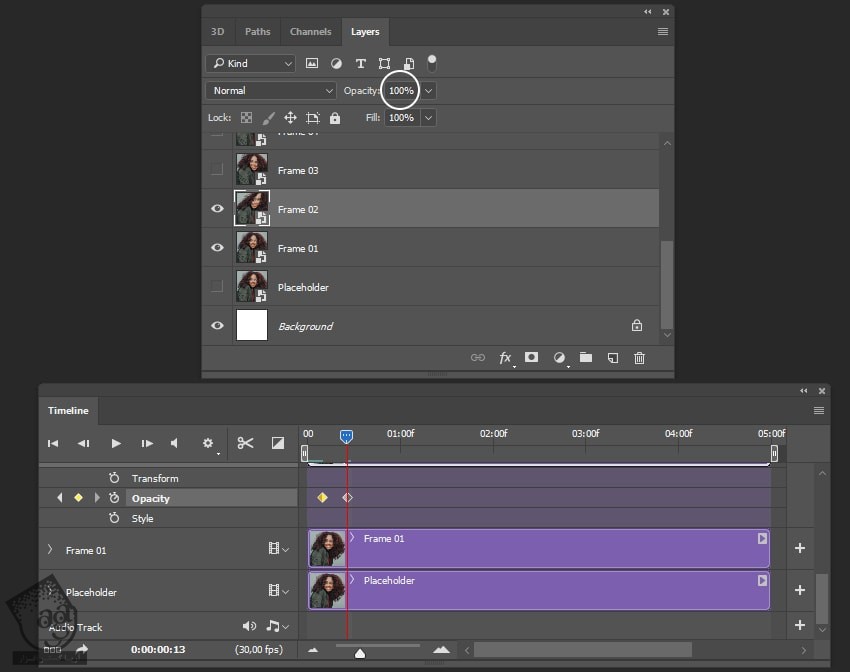Create a new layer
This screenshot has height=672, width=850.
pyautogui.click(x=613, y=357)
